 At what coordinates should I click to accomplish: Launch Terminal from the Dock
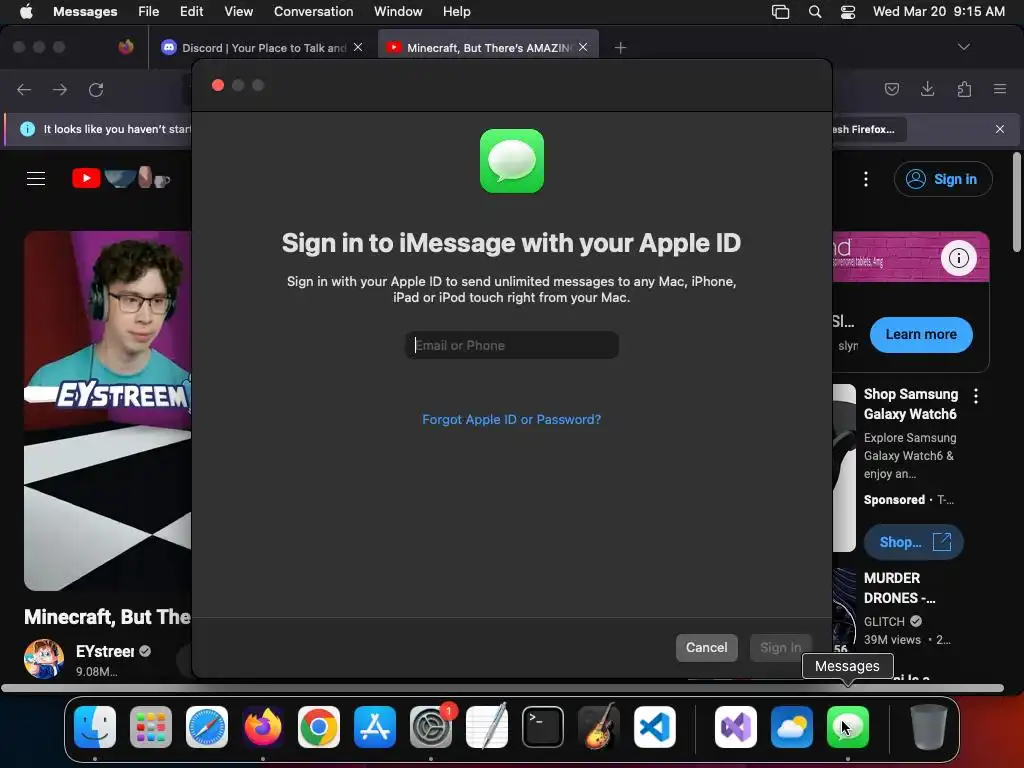pyautogui.click(x=543, y=727)
